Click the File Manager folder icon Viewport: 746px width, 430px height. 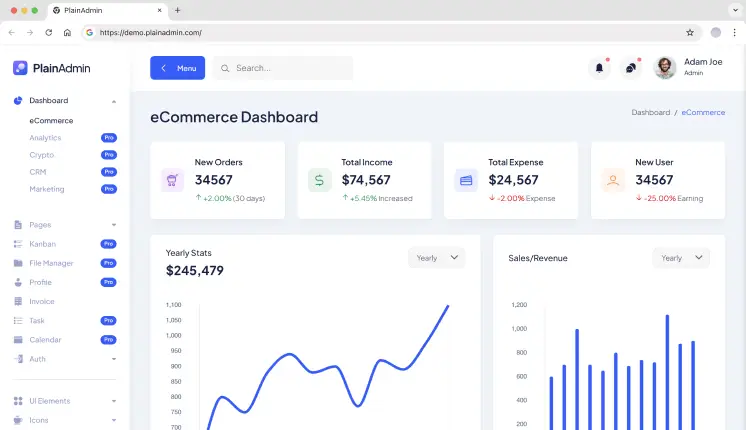[x=18, y=263]
